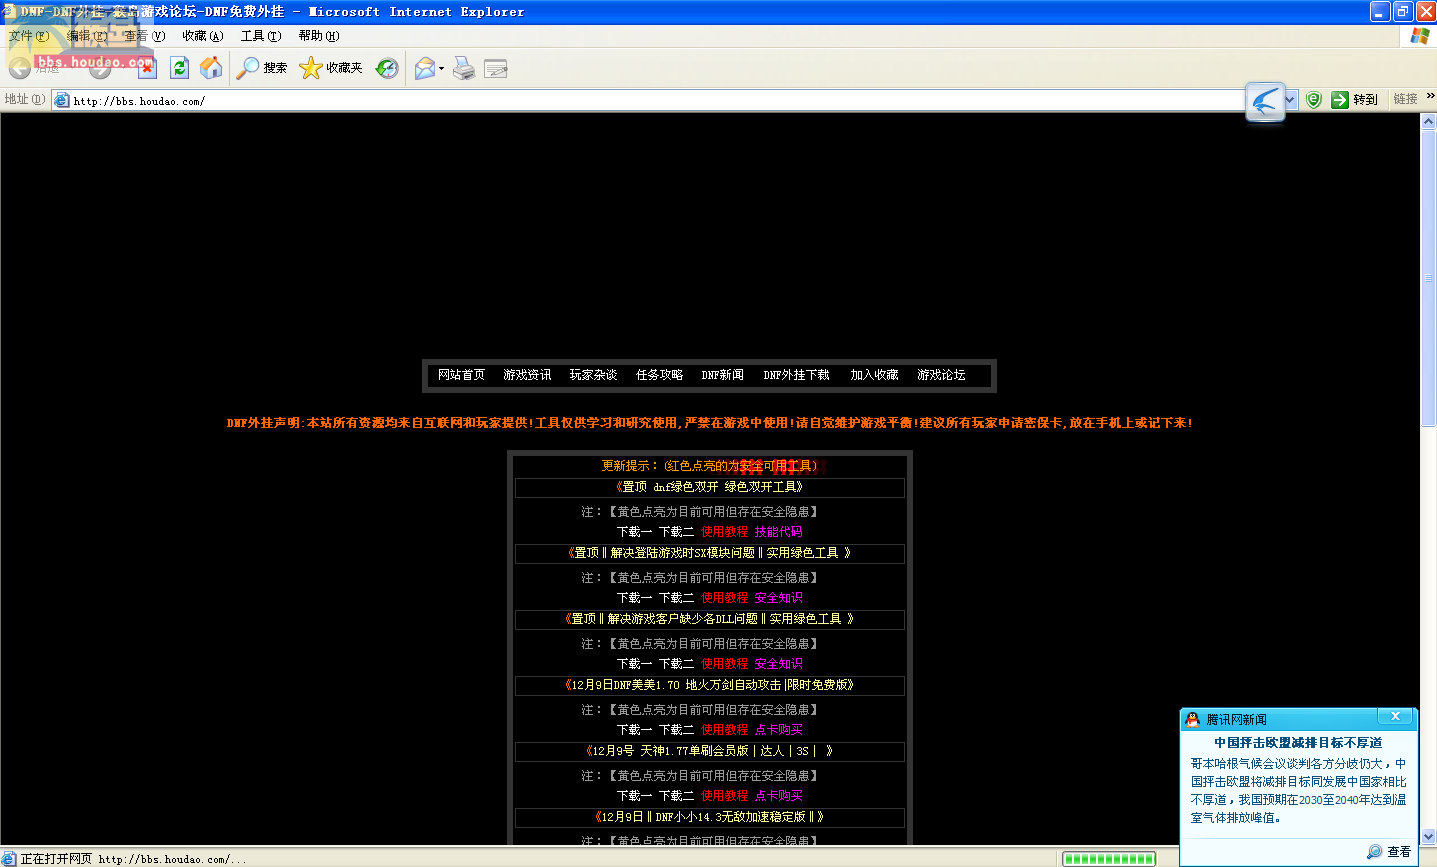Open the 收藏(A) menu

[202, 36]
